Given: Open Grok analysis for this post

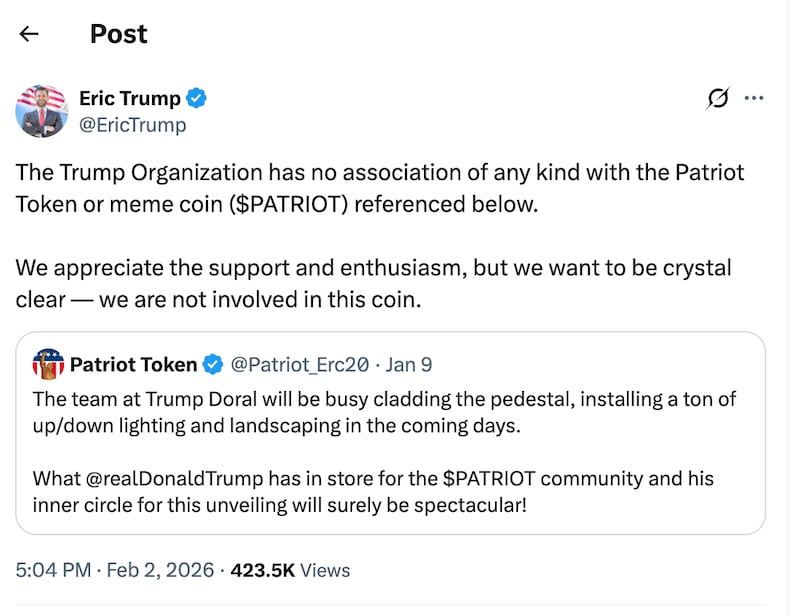Looking at the screenshot, I should (x=718, y=98).
